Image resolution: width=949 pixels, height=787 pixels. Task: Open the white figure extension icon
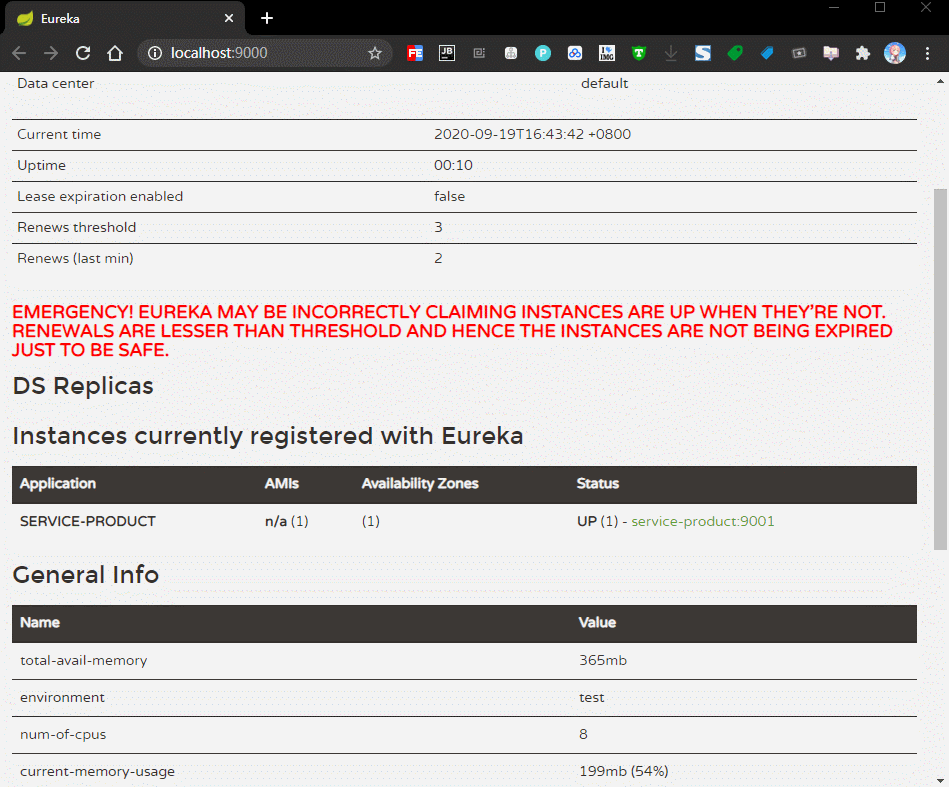511,53
